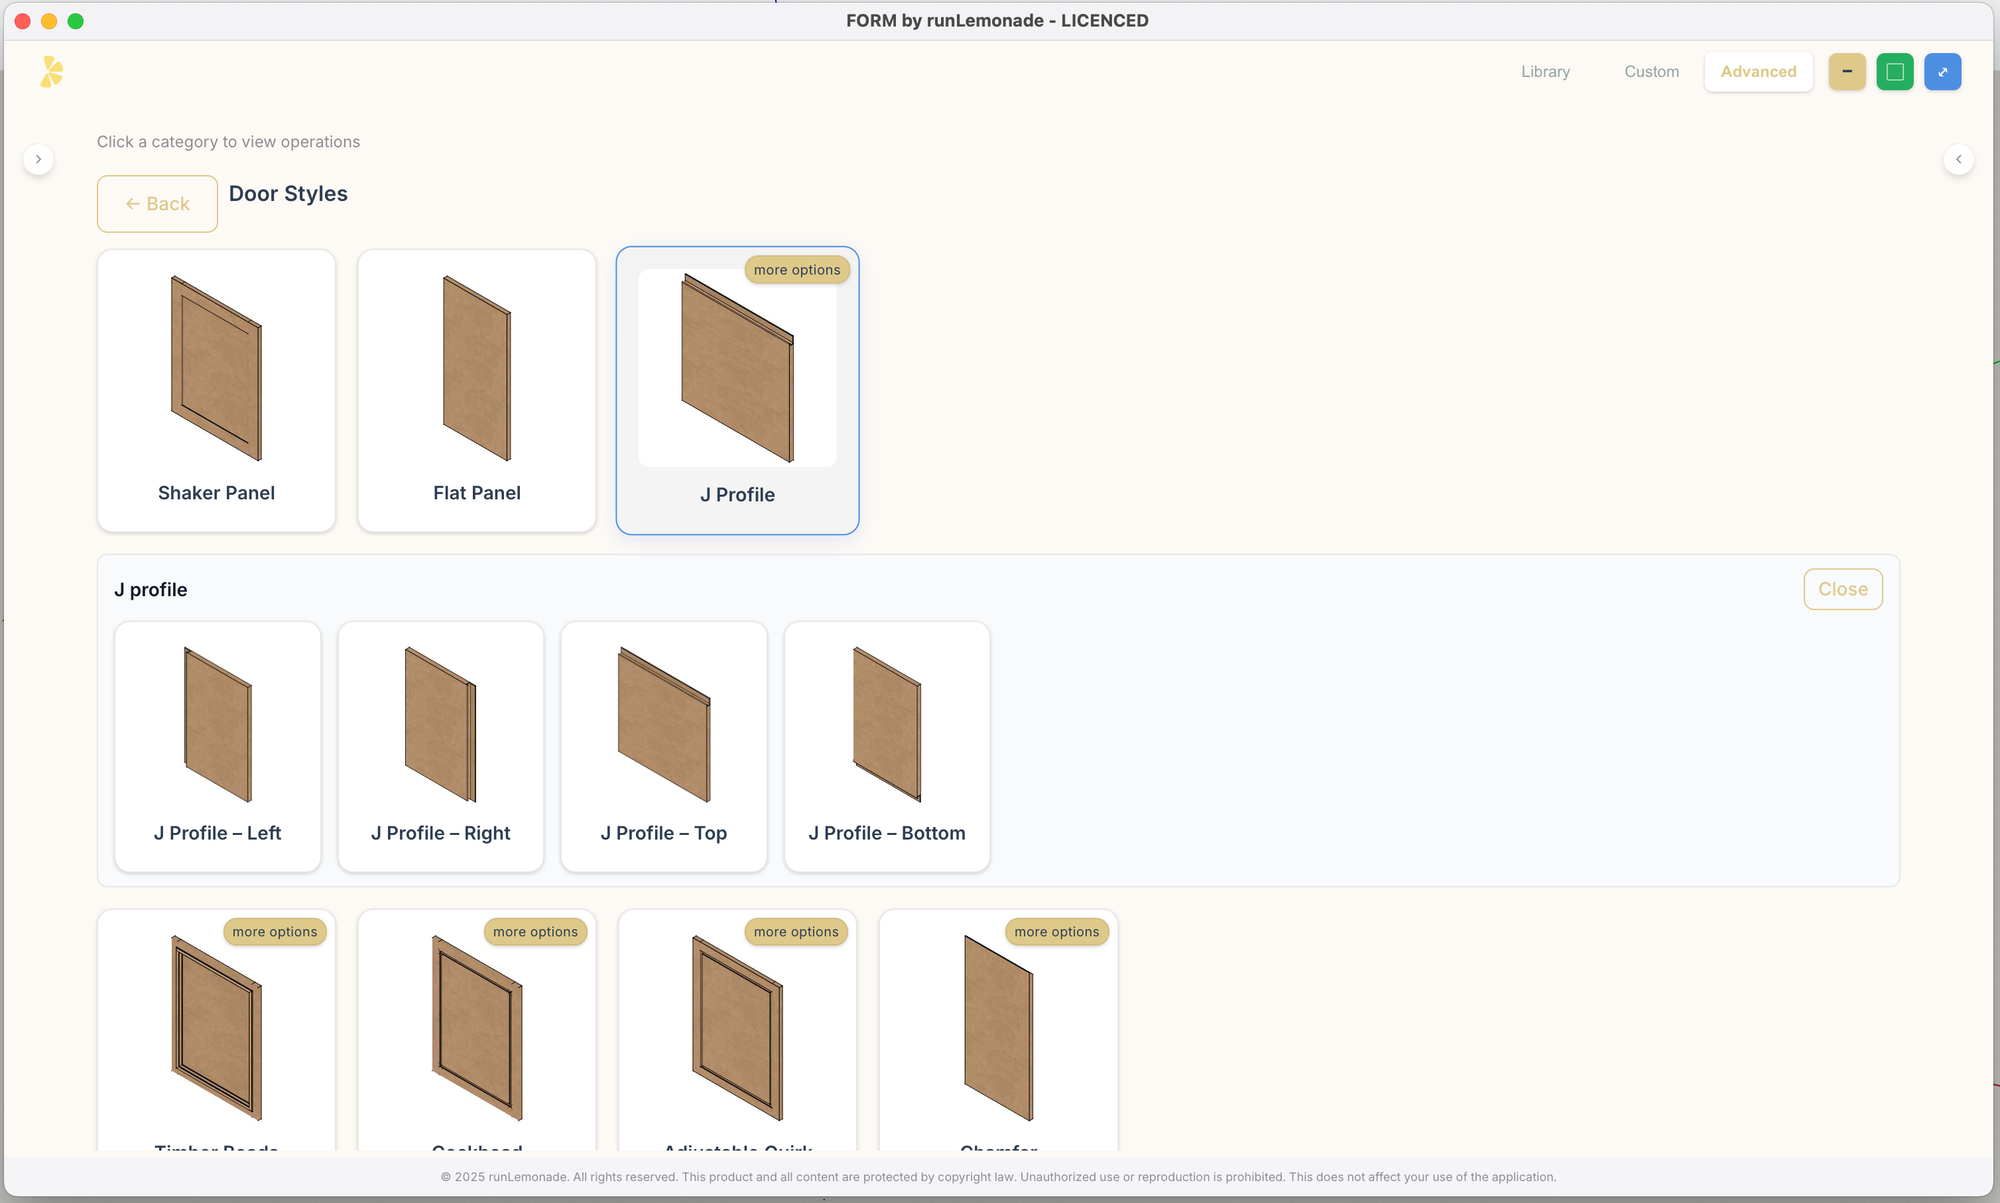Click the green square window button

[1894, 72]
